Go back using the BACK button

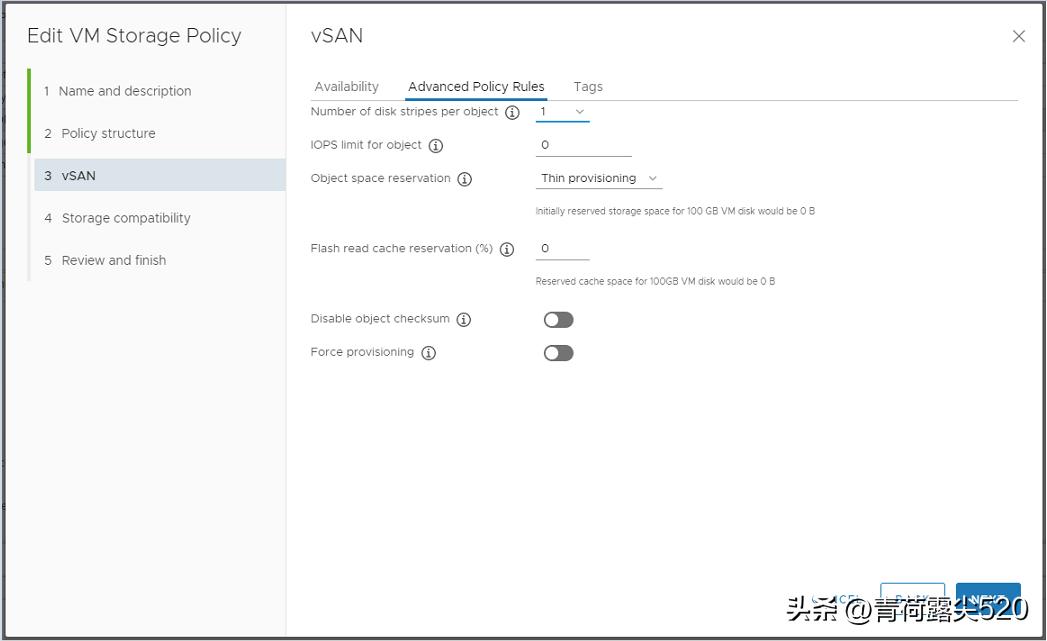click(x=912, y=598)
